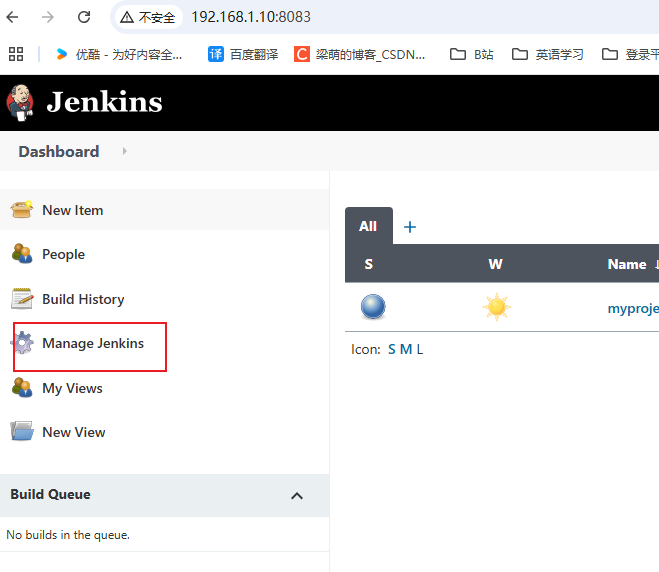Add a new view with the plus tab

tap(410, 227)
